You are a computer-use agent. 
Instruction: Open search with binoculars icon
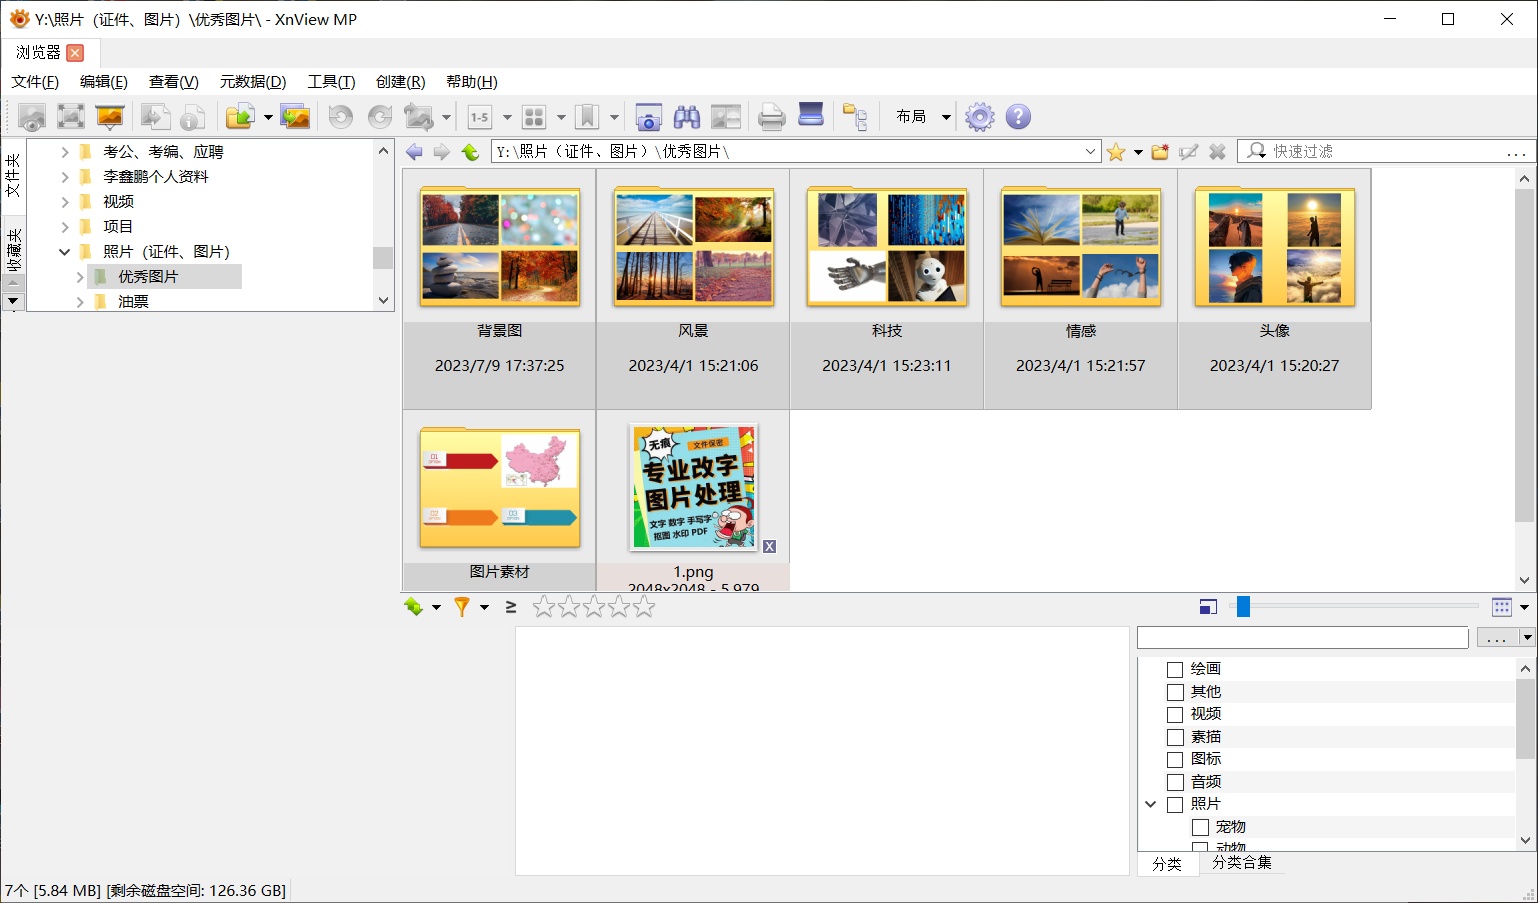tap(687, 117)
